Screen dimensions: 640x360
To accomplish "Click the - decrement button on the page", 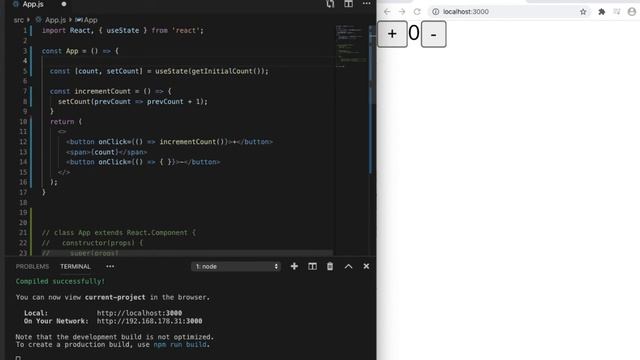I will click(x=433, y=34).
